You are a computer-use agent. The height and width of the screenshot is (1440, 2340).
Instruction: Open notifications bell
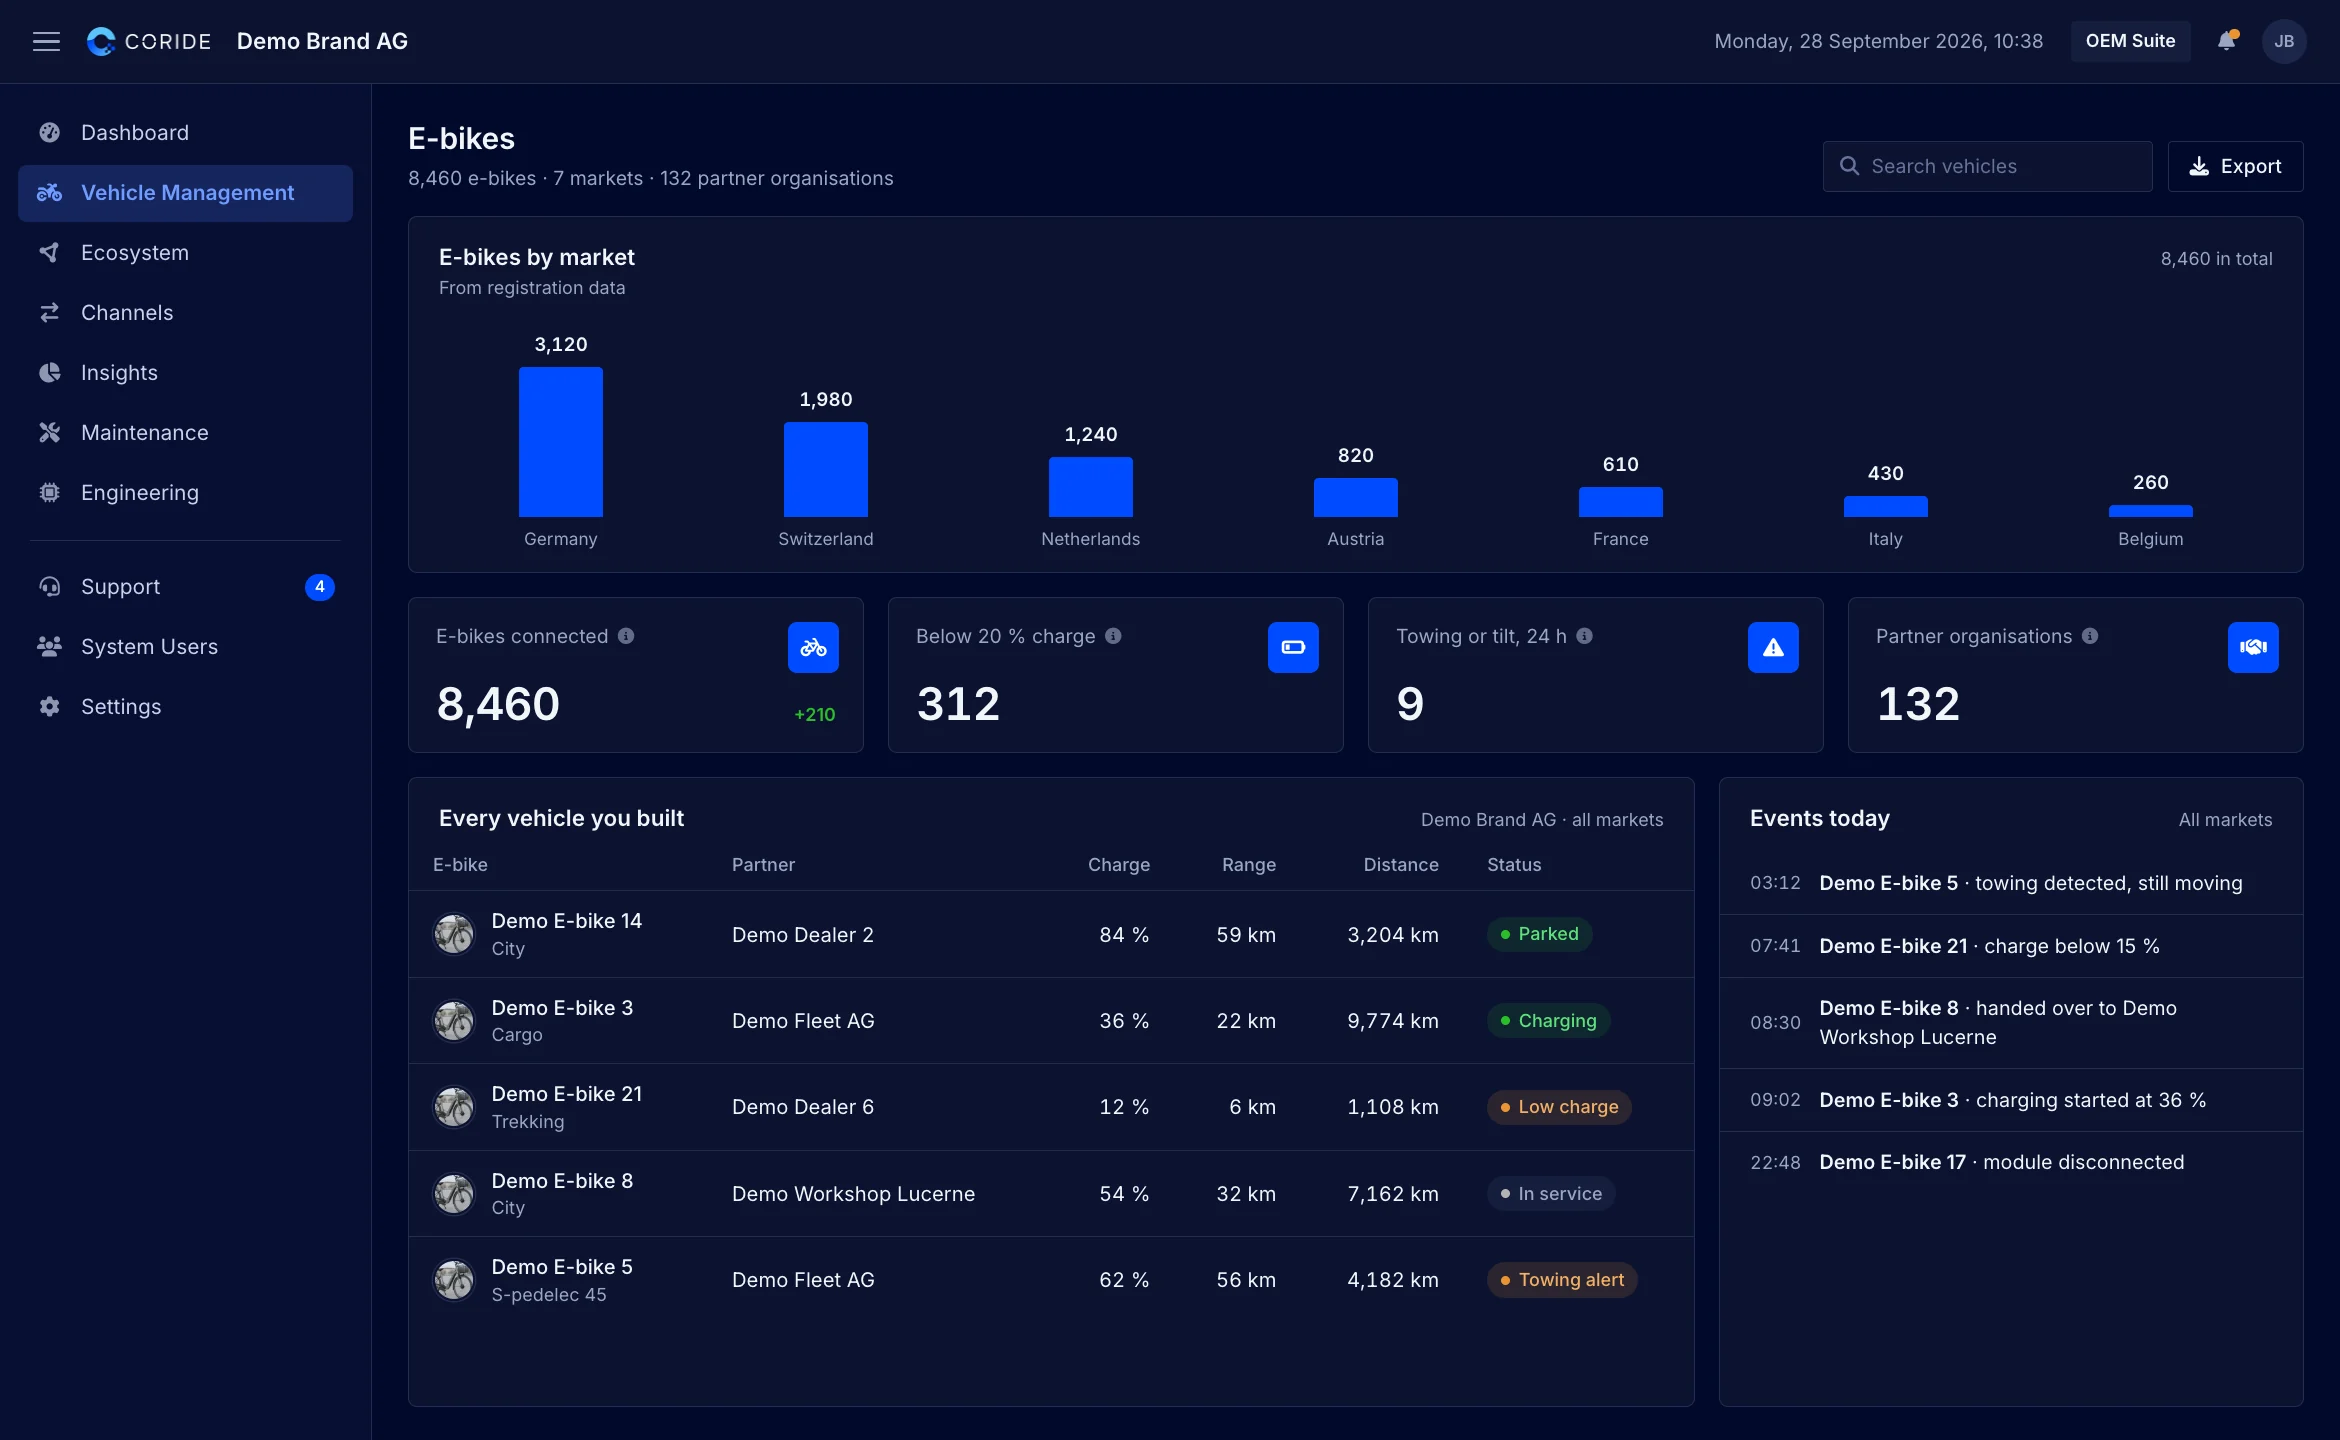2226,41
